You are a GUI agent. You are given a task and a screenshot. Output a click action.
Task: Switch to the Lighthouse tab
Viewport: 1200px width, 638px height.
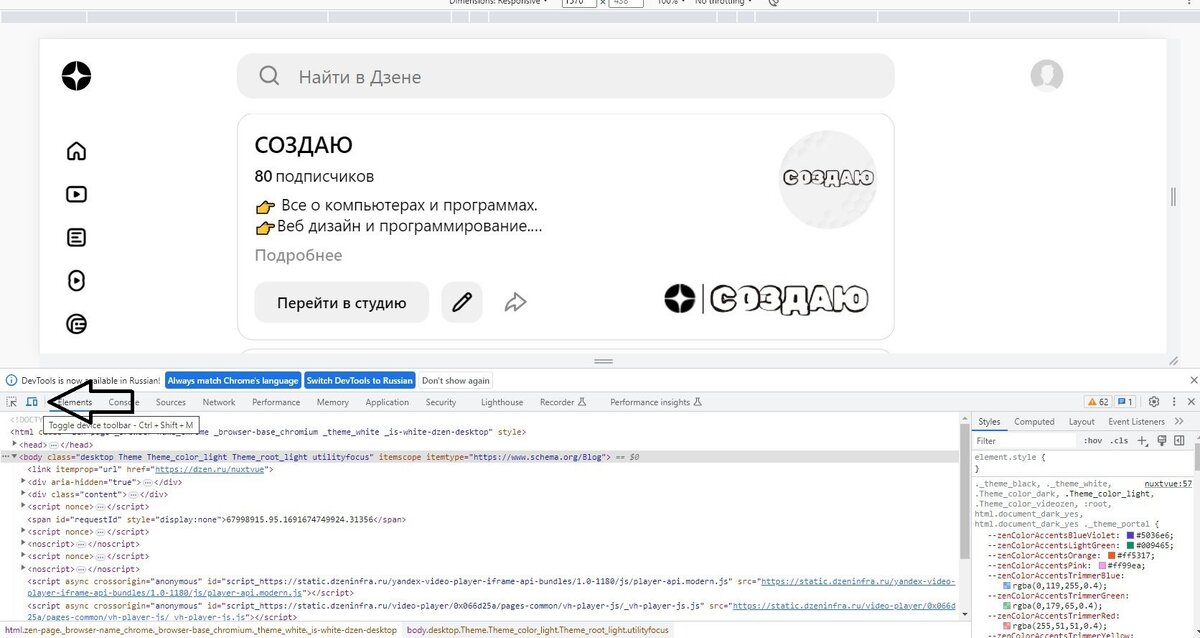(502, 402)
